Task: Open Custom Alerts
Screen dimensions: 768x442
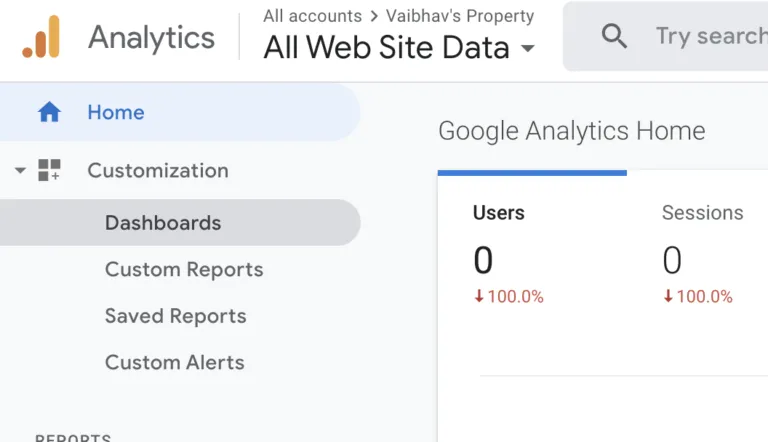Action: point(174,363)
